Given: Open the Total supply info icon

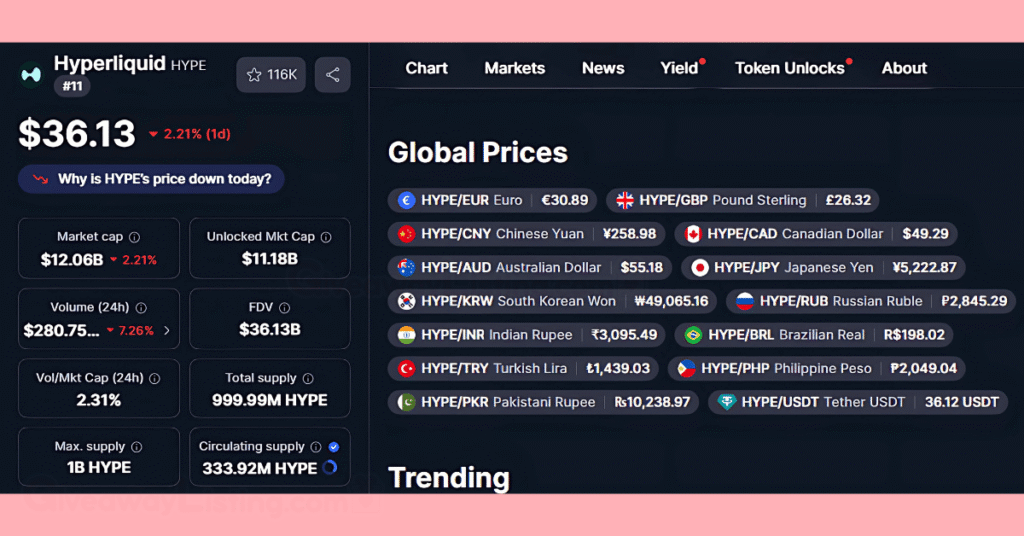Looking at the screenshot, I should pos(308,378).
